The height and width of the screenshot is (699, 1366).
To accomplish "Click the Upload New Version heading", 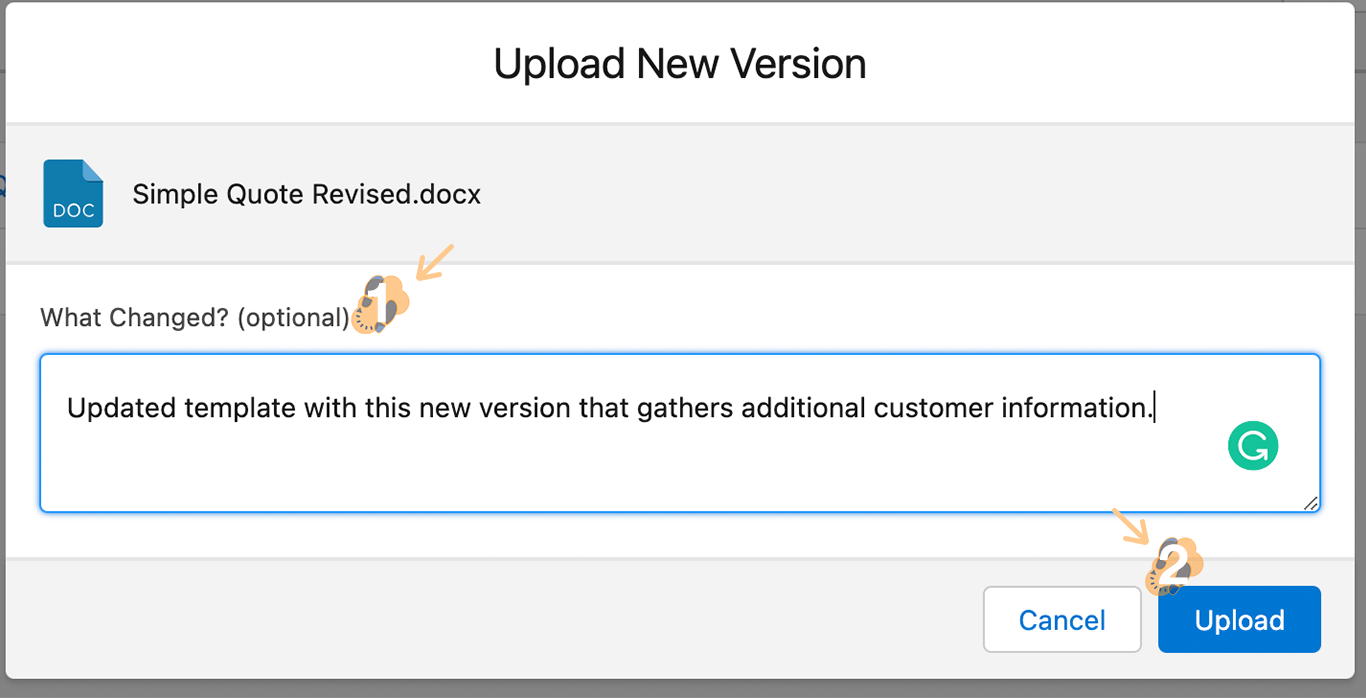I will click(680, 64).
